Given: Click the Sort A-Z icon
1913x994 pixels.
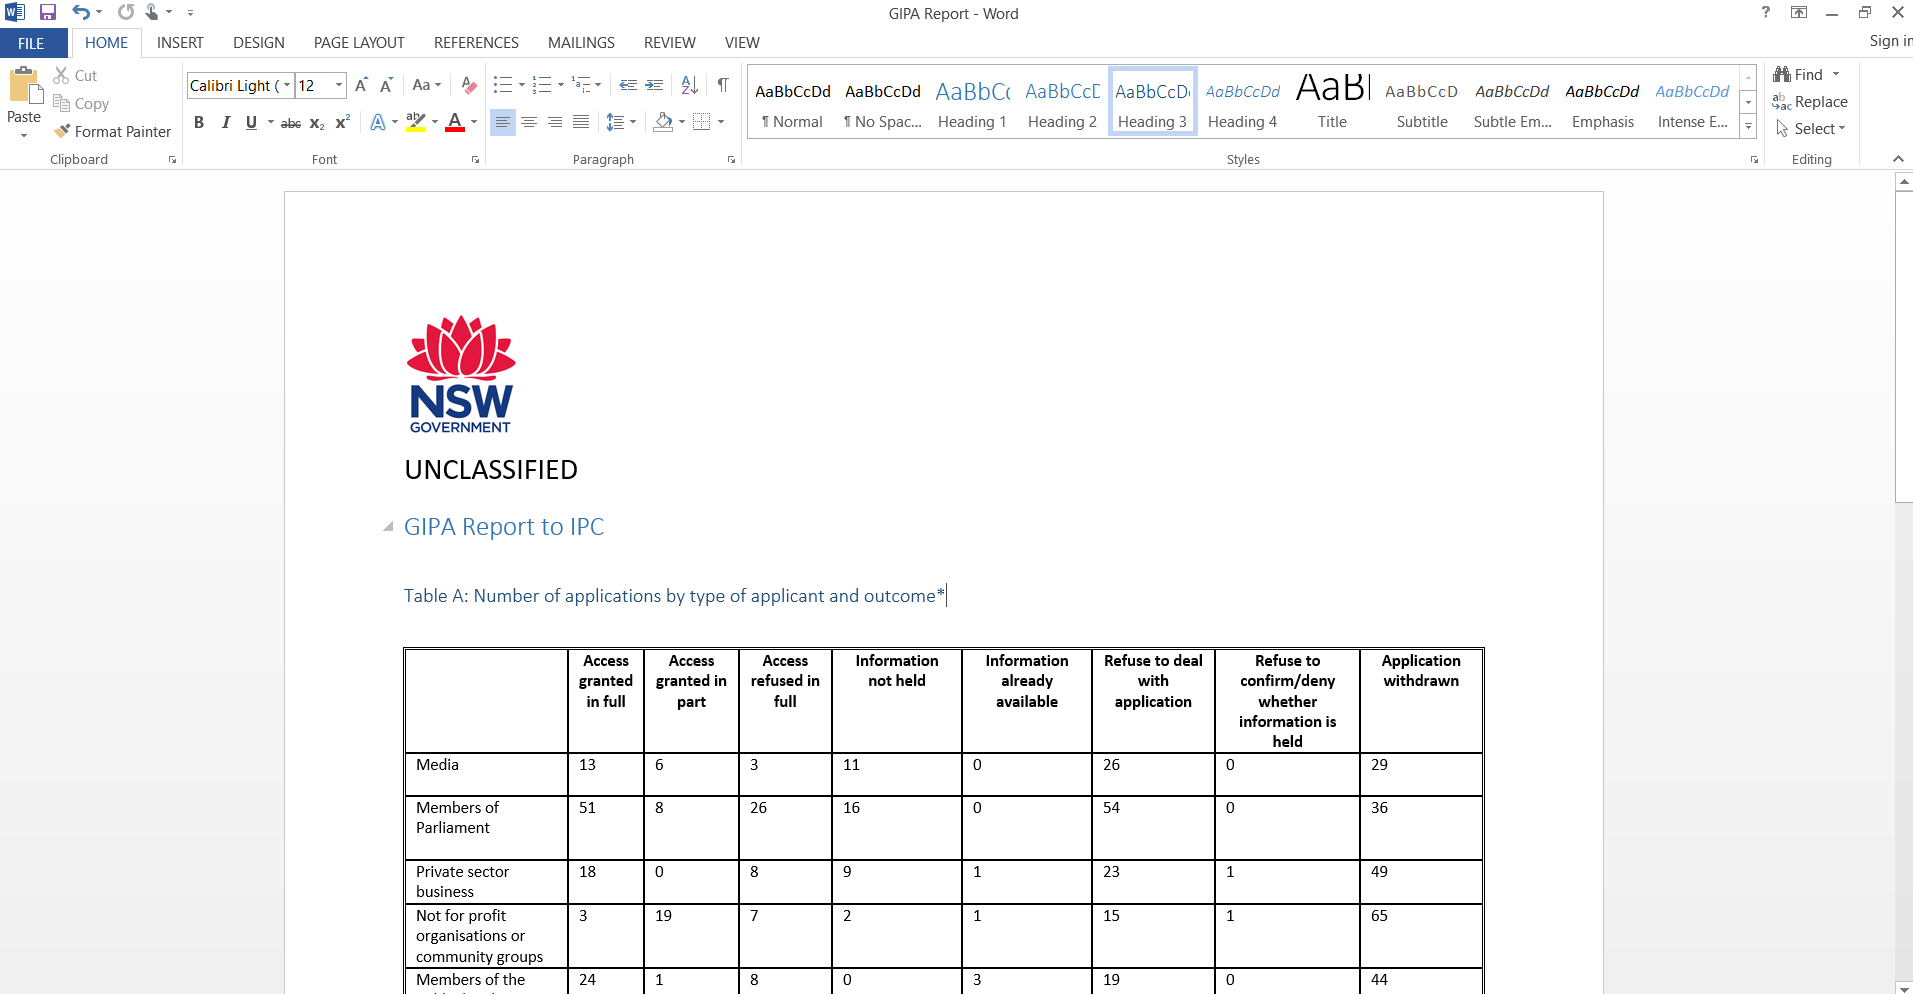Looking at the screenshot, I should (x=689, y=85).
